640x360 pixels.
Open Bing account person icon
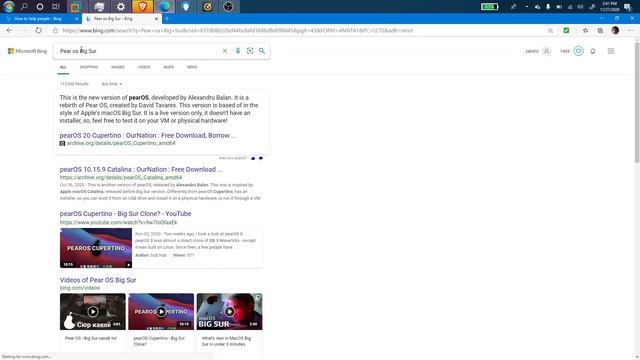click(547, 51)
